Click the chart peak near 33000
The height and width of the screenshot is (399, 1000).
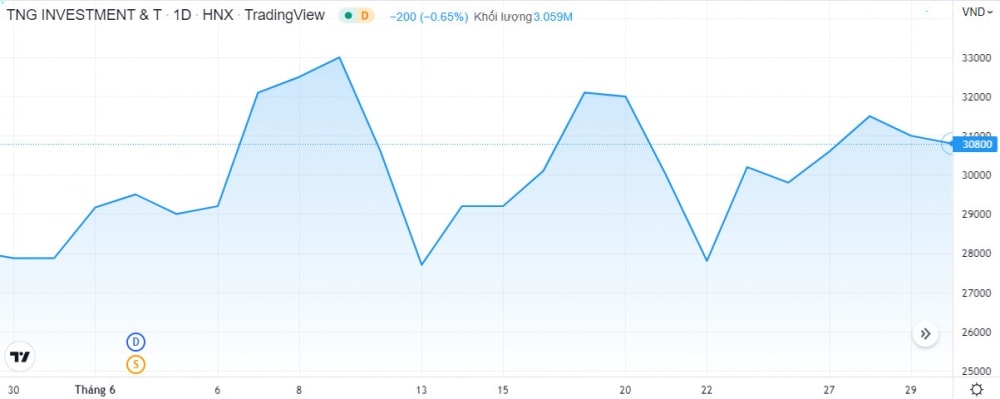point(339,57)
